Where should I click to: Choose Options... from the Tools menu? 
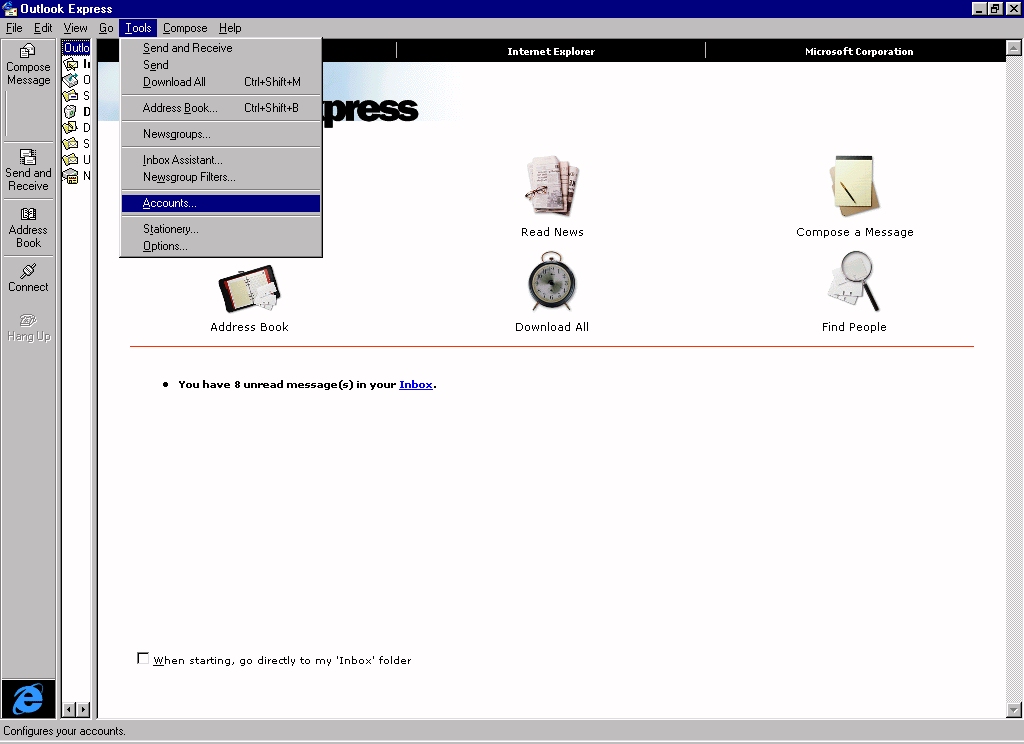221,246
